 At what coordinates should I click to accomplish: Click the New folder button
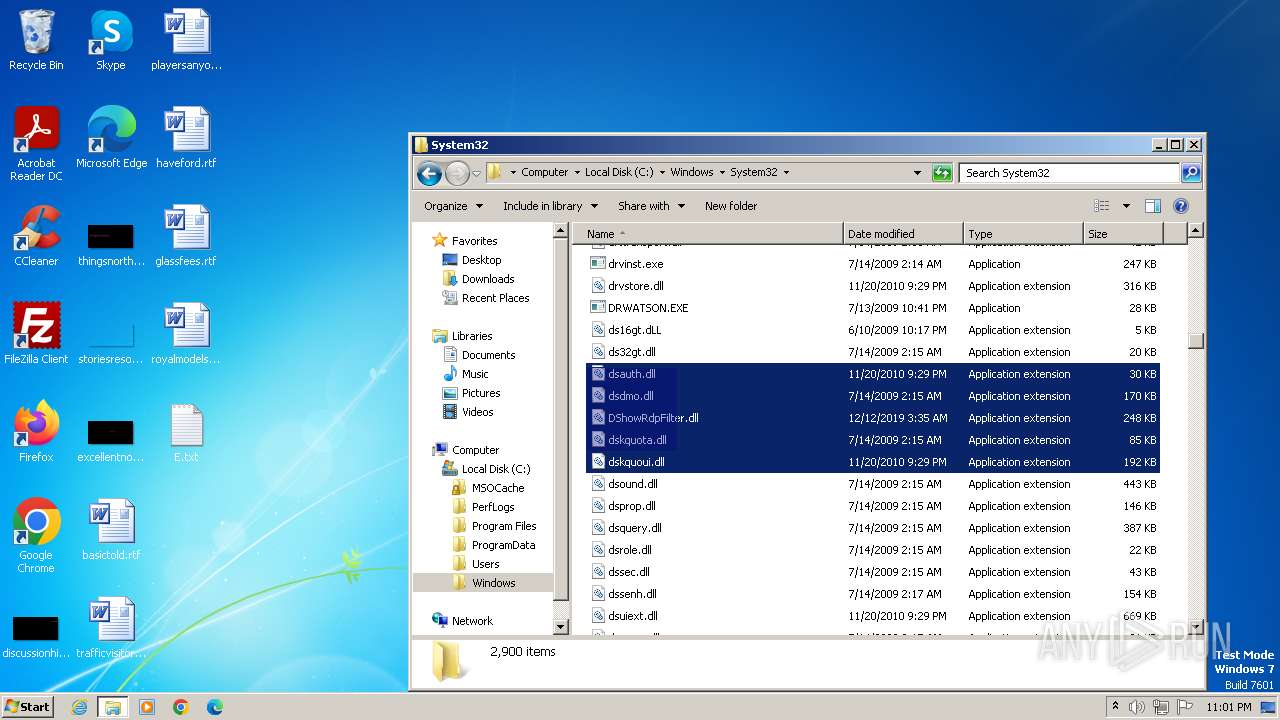click(731, 206)
